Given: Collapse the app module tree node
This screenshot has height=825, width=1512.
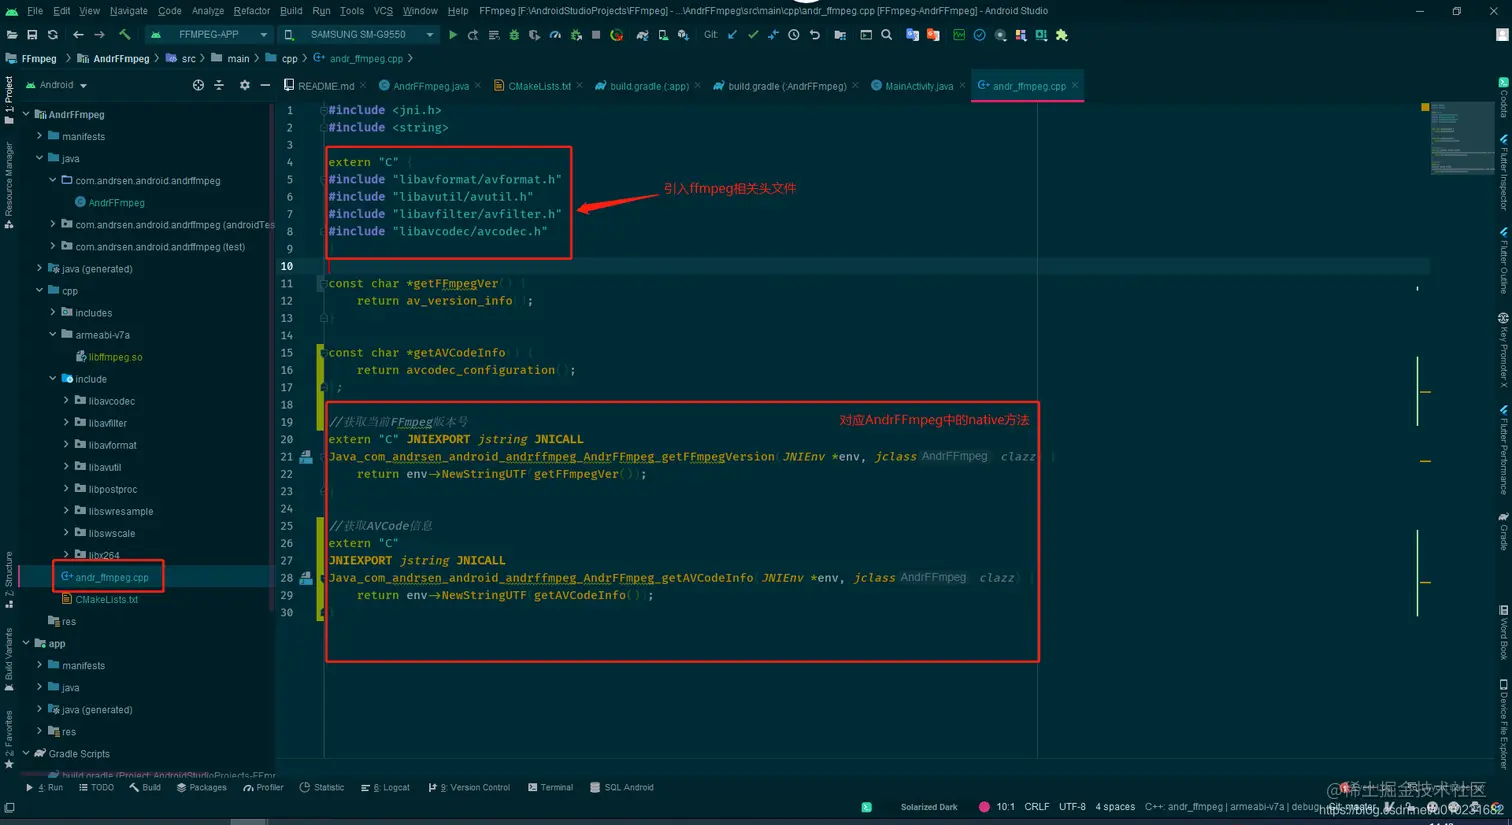Looking at the screenshot, I should point(26,643).
